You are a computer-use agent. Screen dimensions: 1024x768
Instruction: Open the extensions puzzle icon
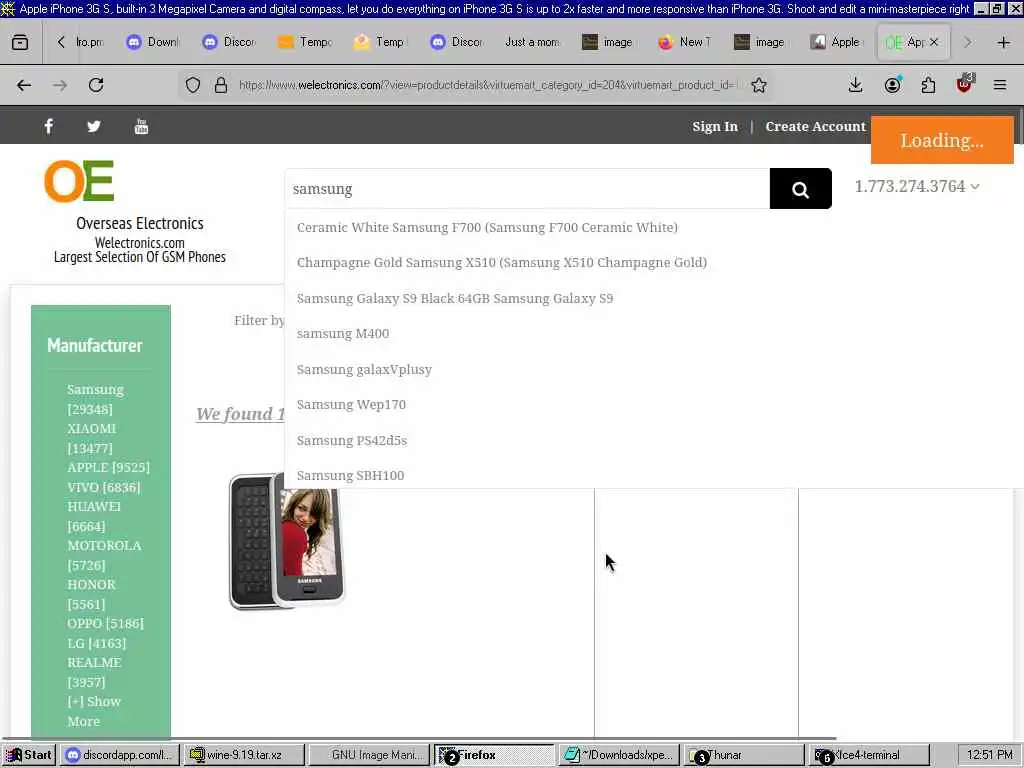(928, 85)
